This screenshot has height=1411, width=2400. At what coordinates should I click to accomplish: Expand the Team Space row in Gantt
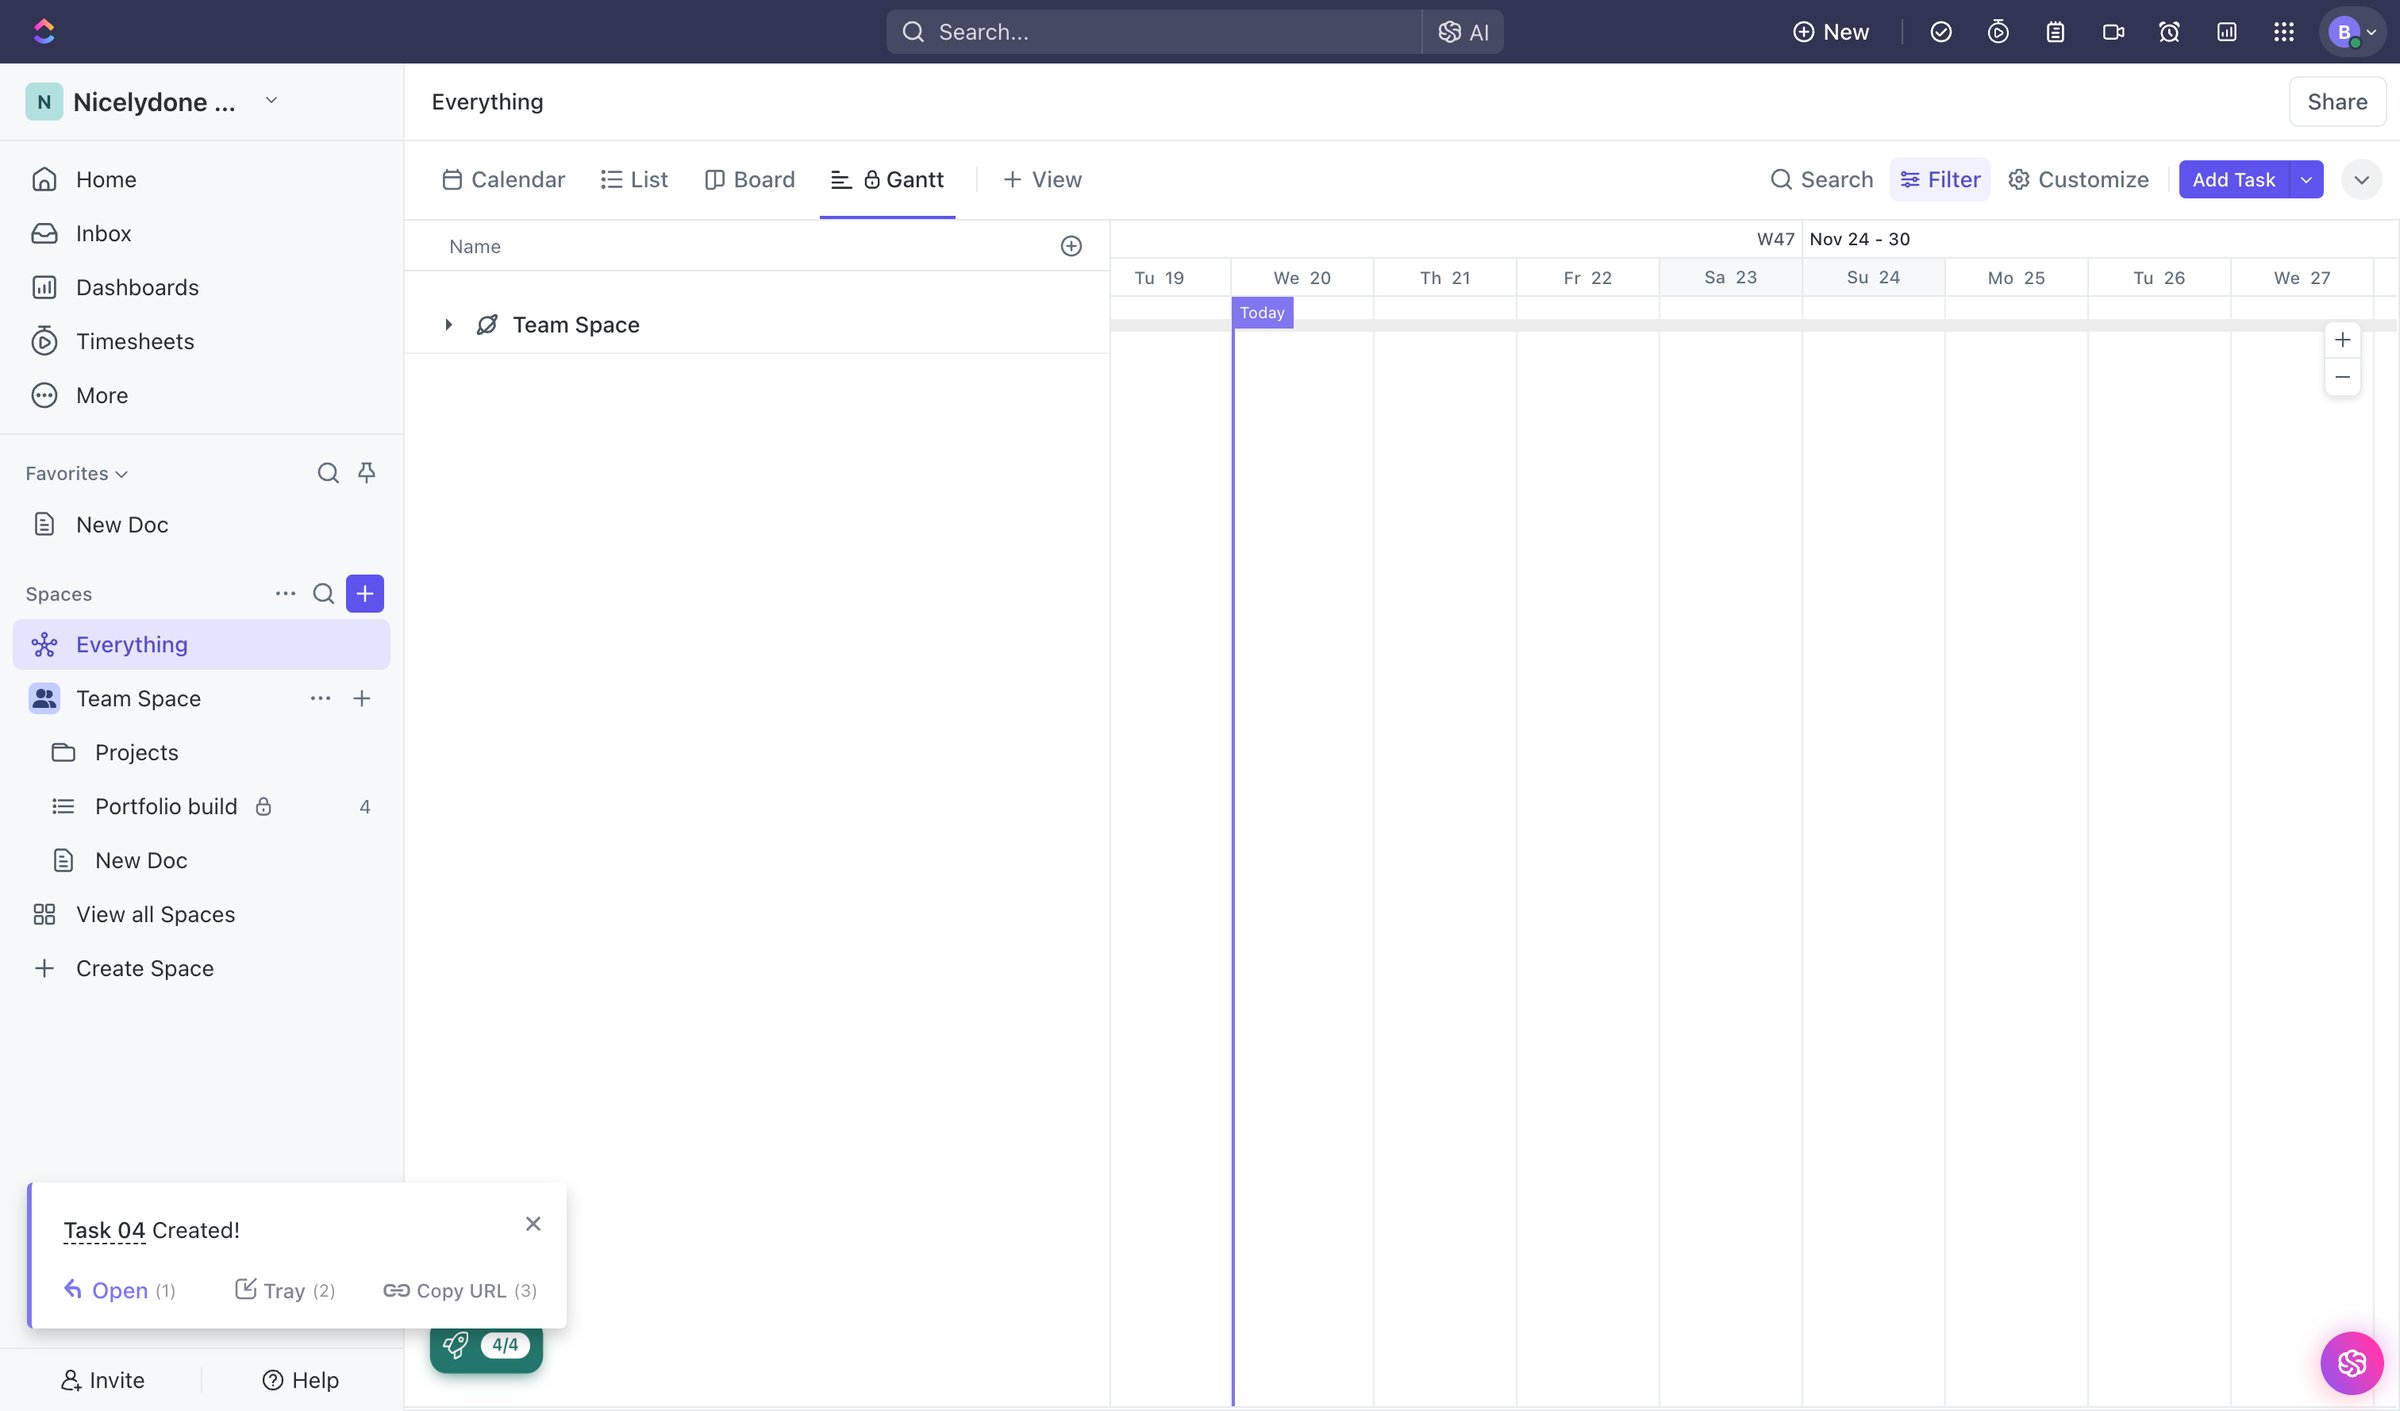coord(448,325)
